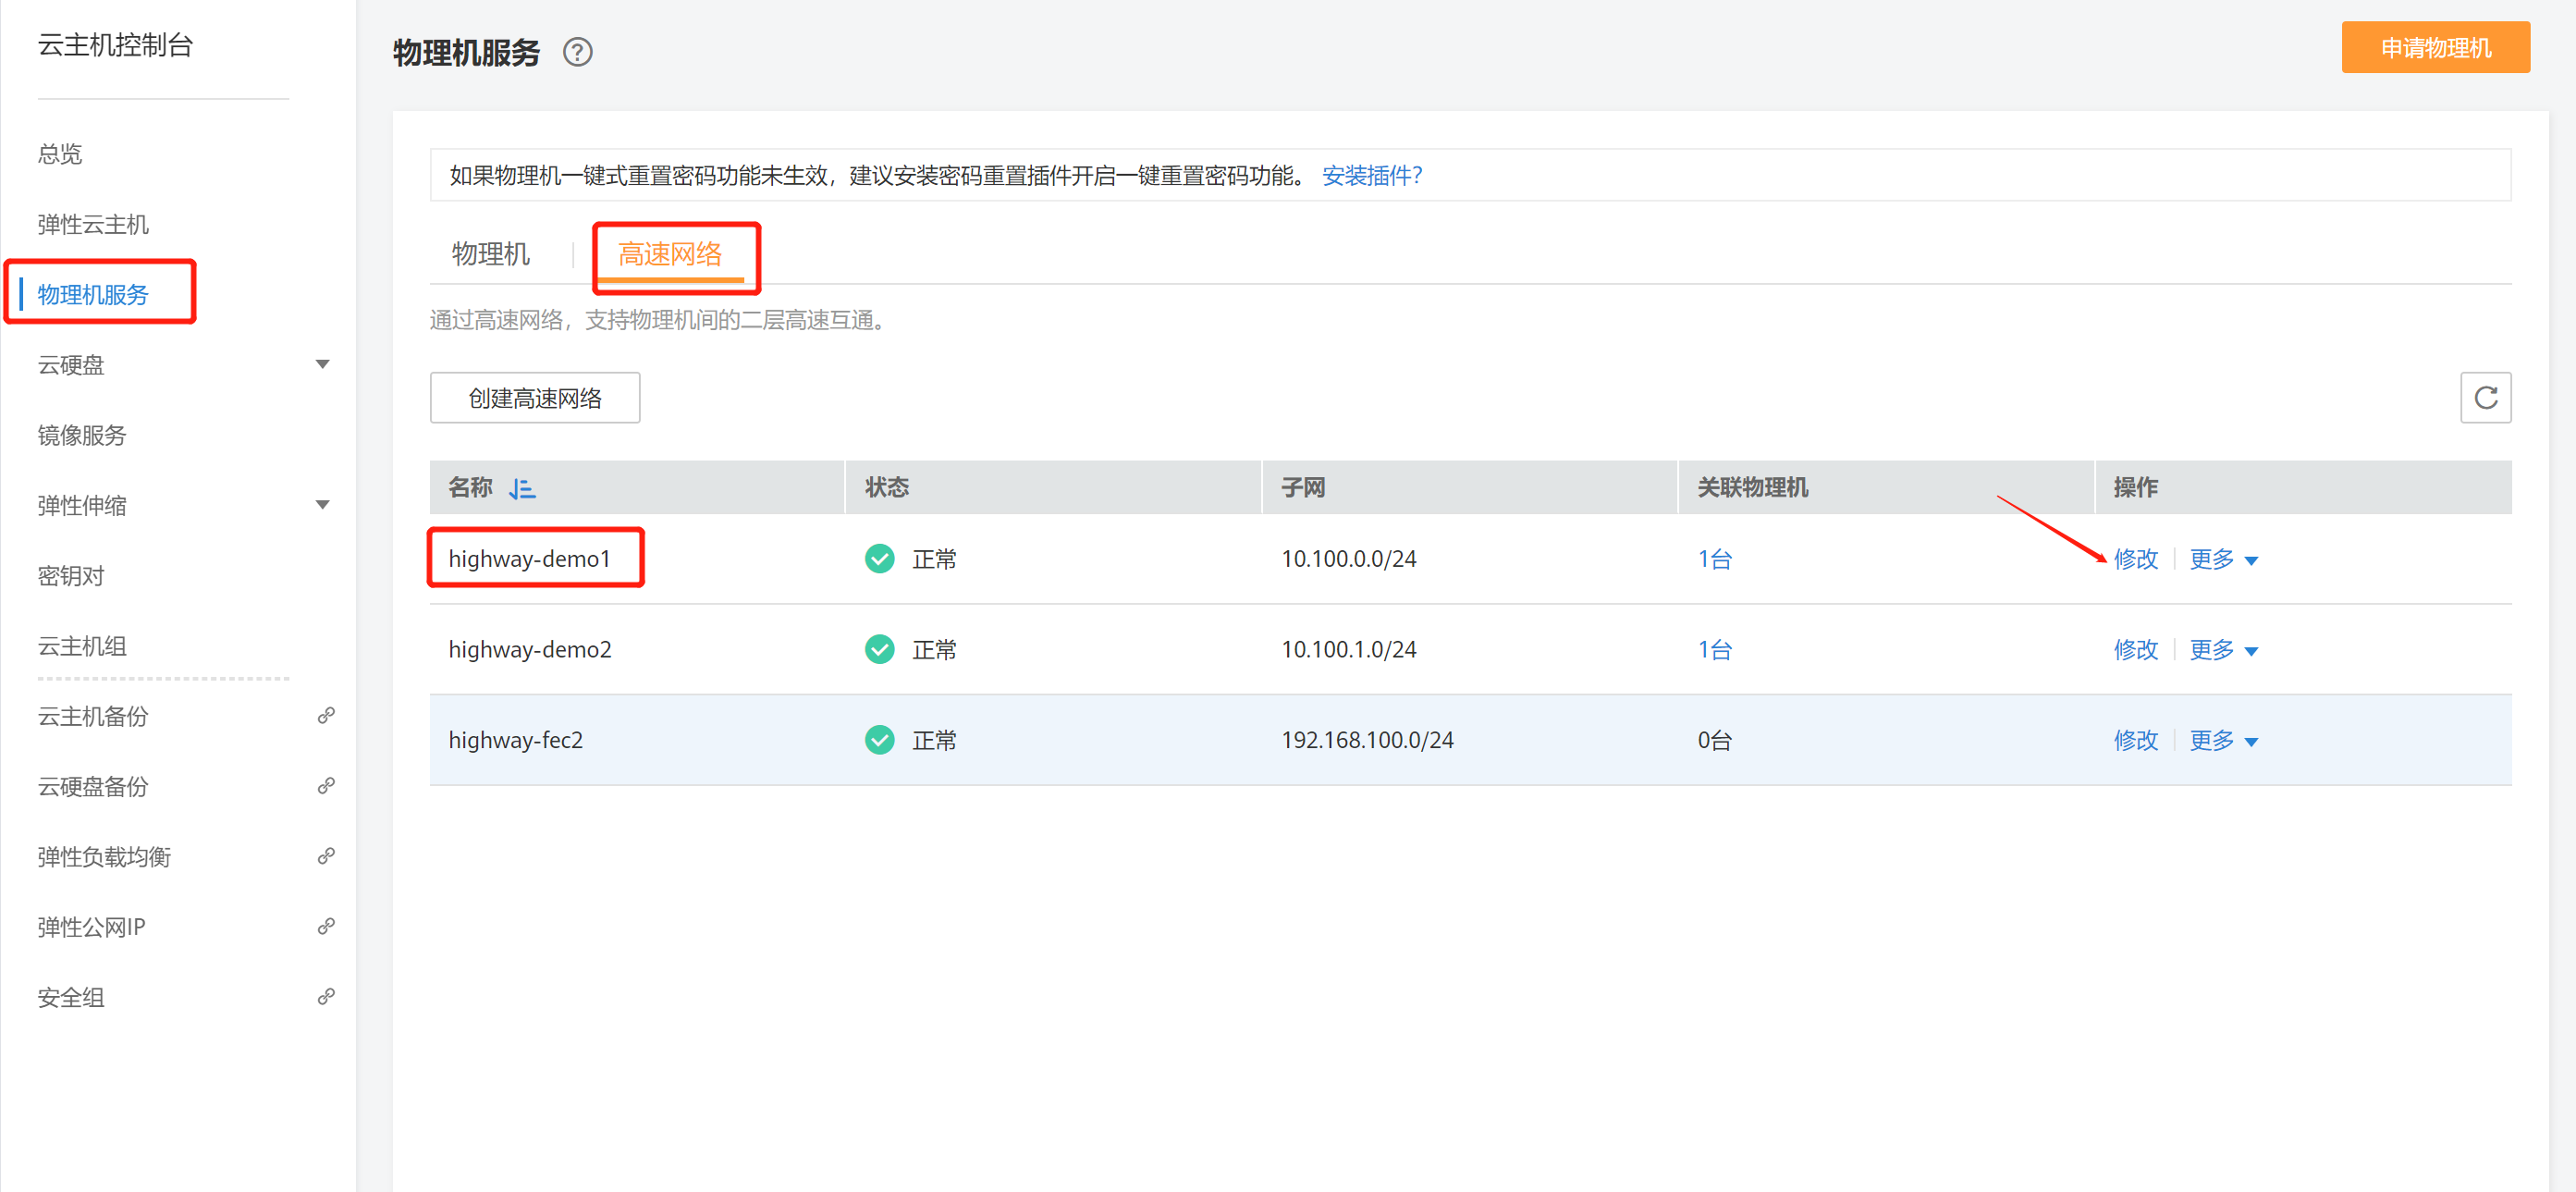Click 修改 for highway-demo1 network
The height and width of the screenshot is (1192, 2576).
point(2135,559)
